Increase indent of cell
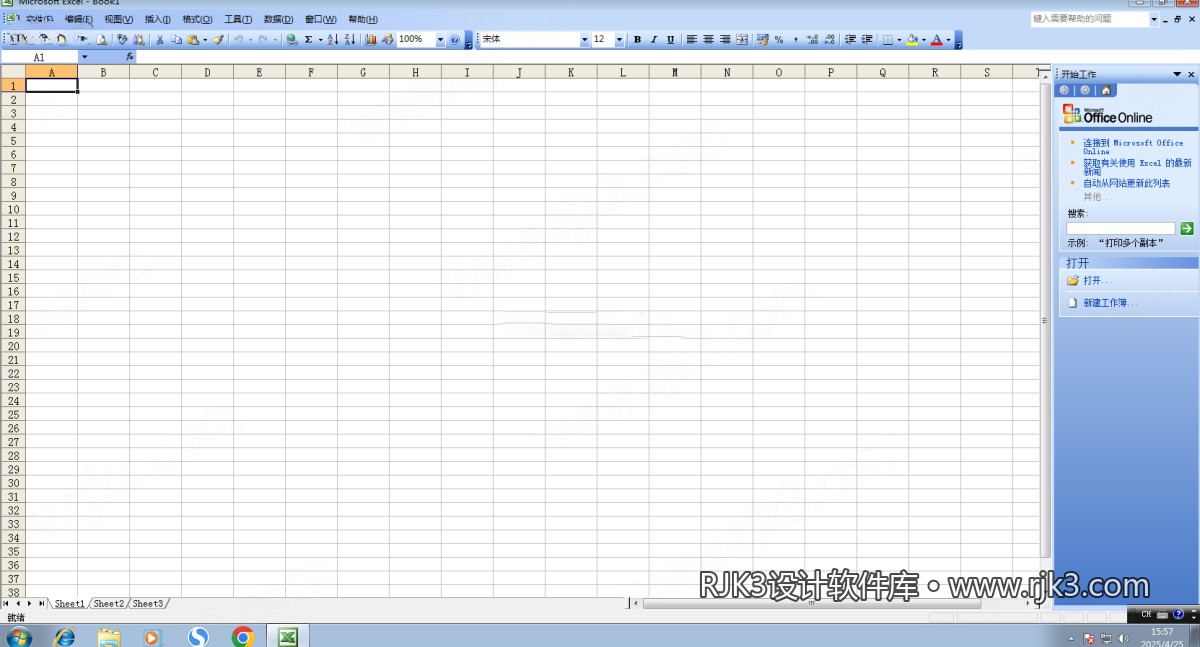The width and height of the screenshot is (1200, 647). pyautogui.click(x=867, y=40)
